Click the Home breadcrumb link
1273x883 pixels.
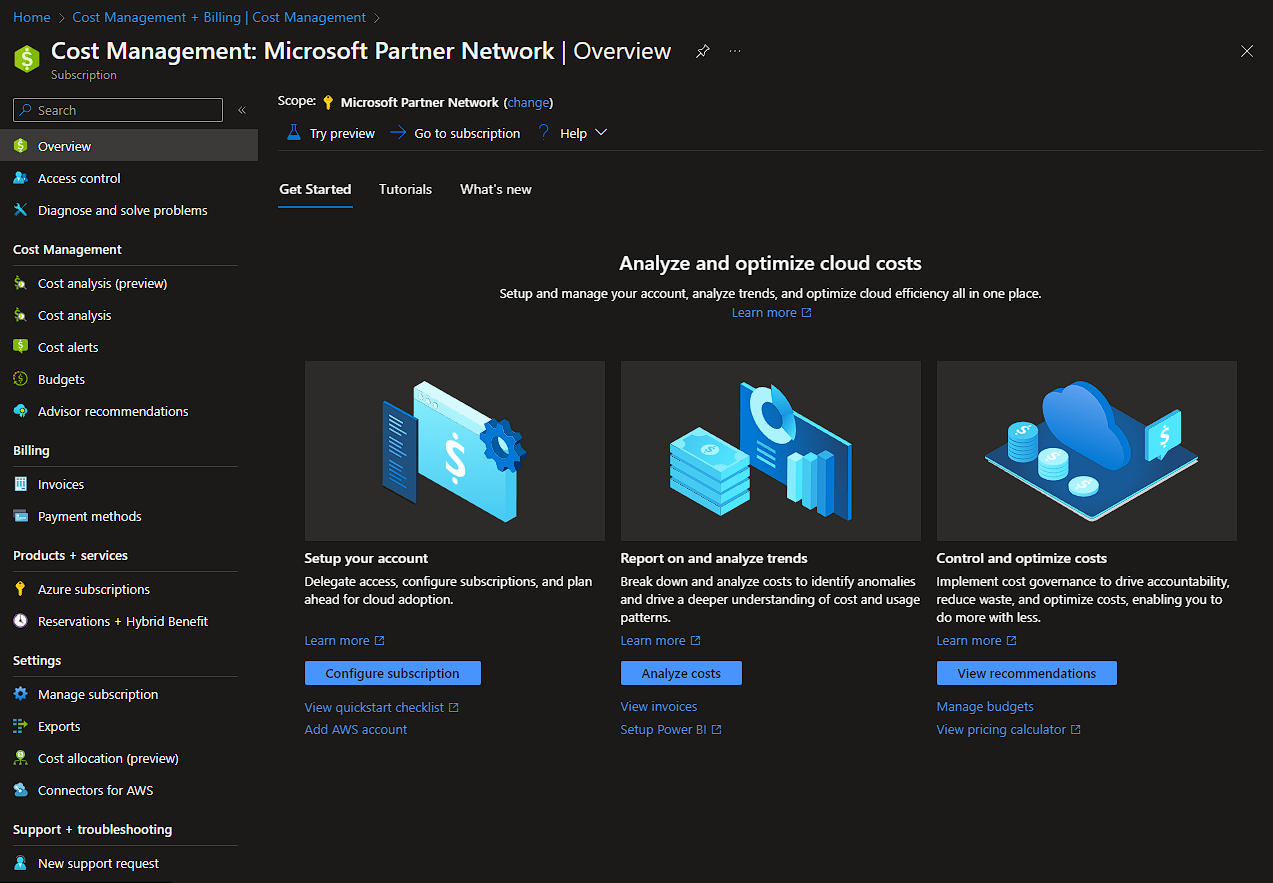32,17
